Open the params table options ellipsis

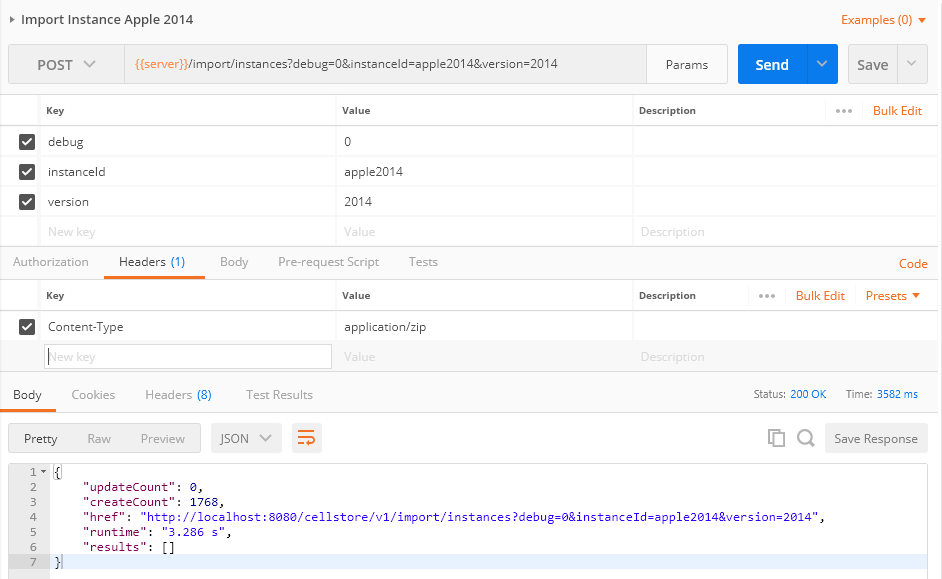pyautogui.click(x=843, y=111)
